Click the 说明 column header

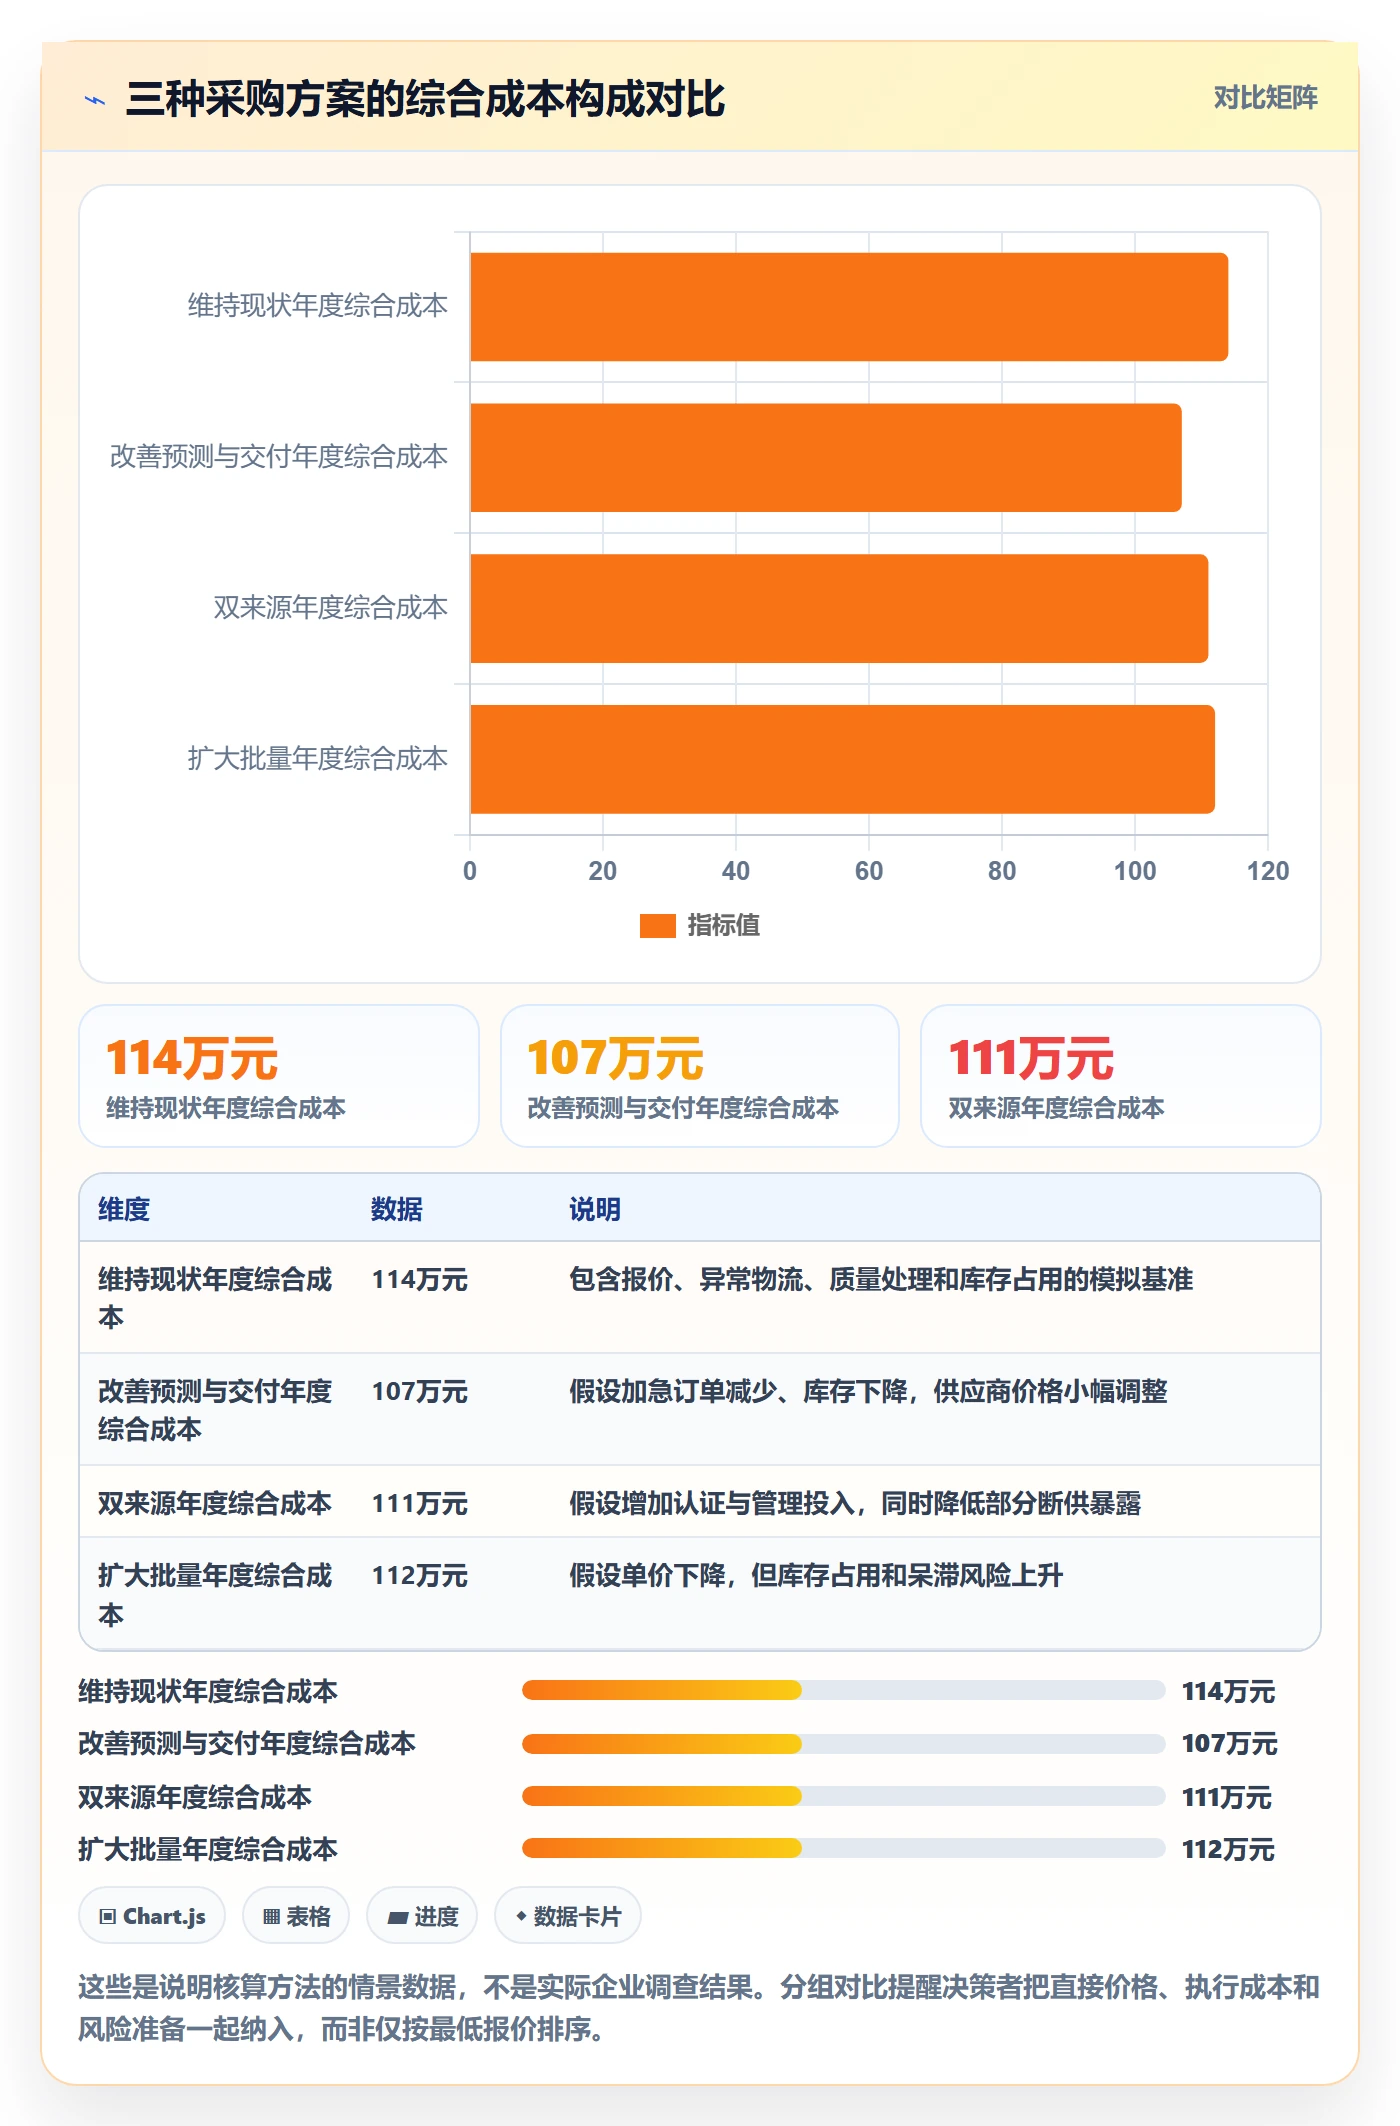[x=595, y=1209]
